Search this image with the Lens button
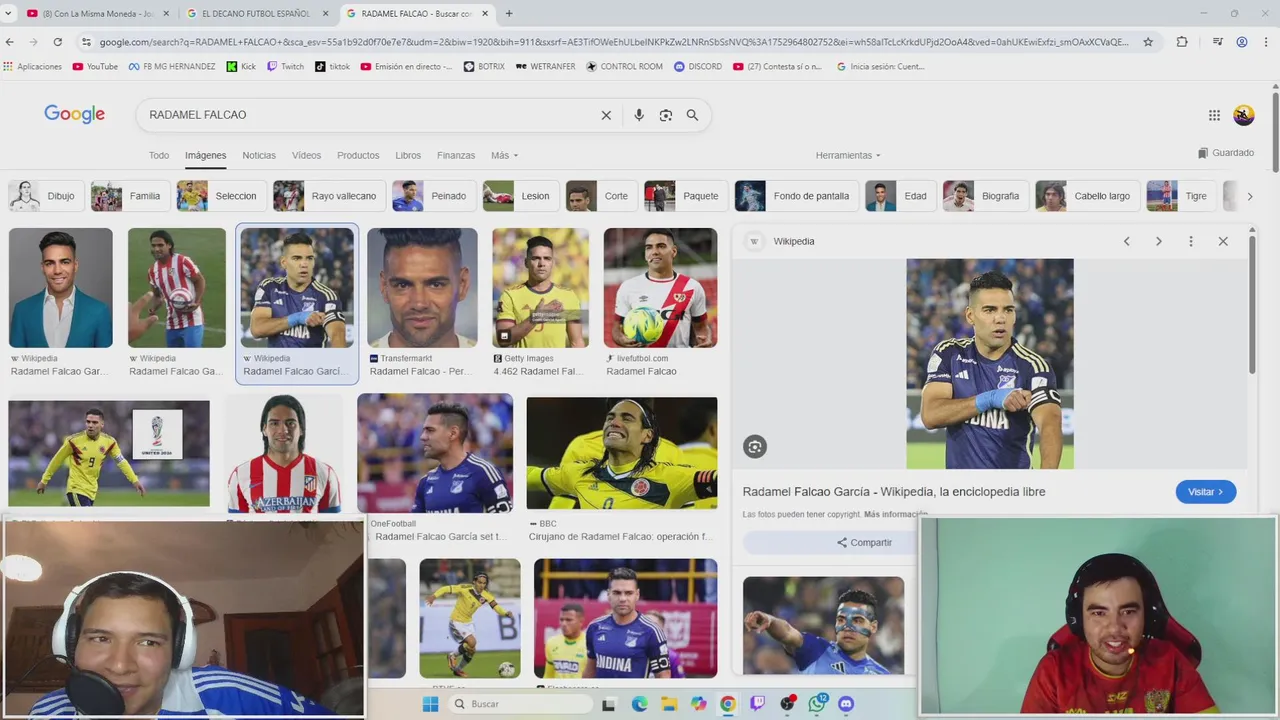This screenshot has width=1280, height=720. click(x=755, y=447)
